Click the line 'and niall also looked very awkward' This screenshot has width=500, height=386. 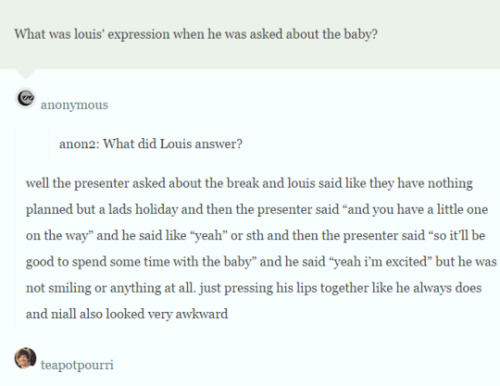click(127, 314)
